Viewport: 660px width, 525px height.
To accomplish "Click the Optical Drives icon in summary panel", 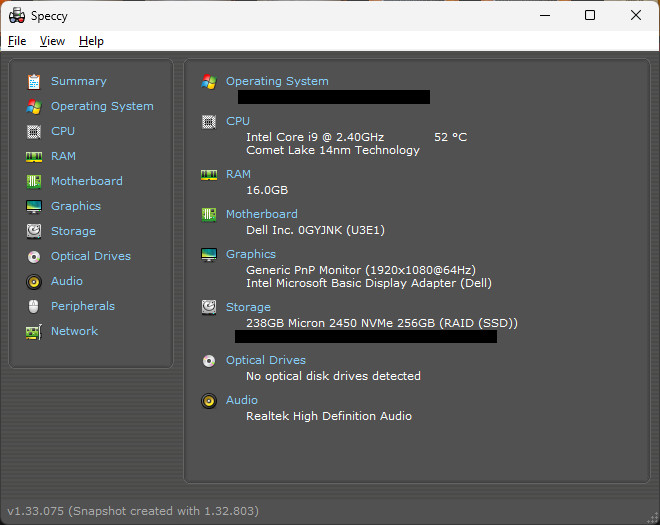I will click(x=209, y=361).
